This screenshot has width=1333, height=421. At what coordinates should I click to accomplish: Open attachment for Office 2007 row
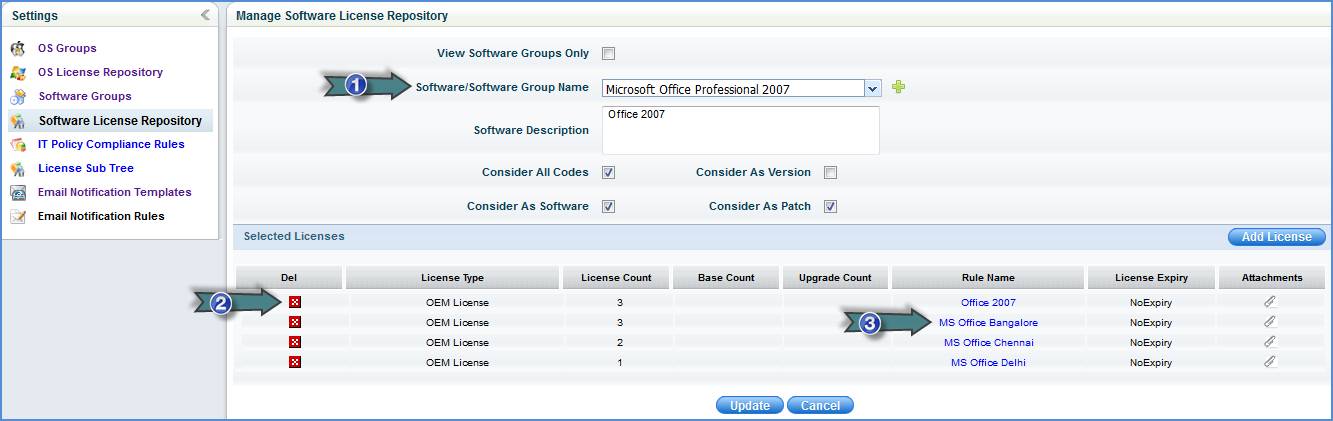(1270, 301)
